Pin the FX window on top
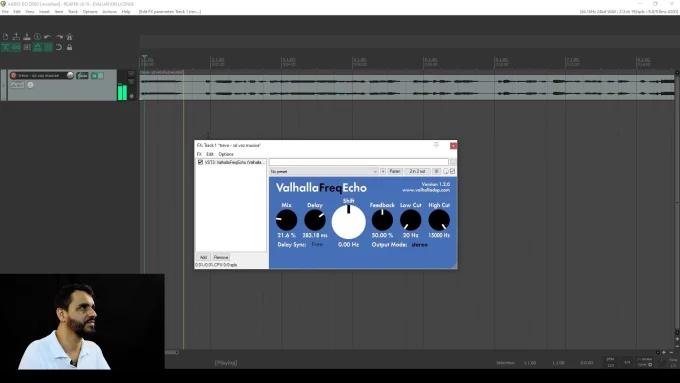This screenshot has height=383, width=680. (436, 145)
